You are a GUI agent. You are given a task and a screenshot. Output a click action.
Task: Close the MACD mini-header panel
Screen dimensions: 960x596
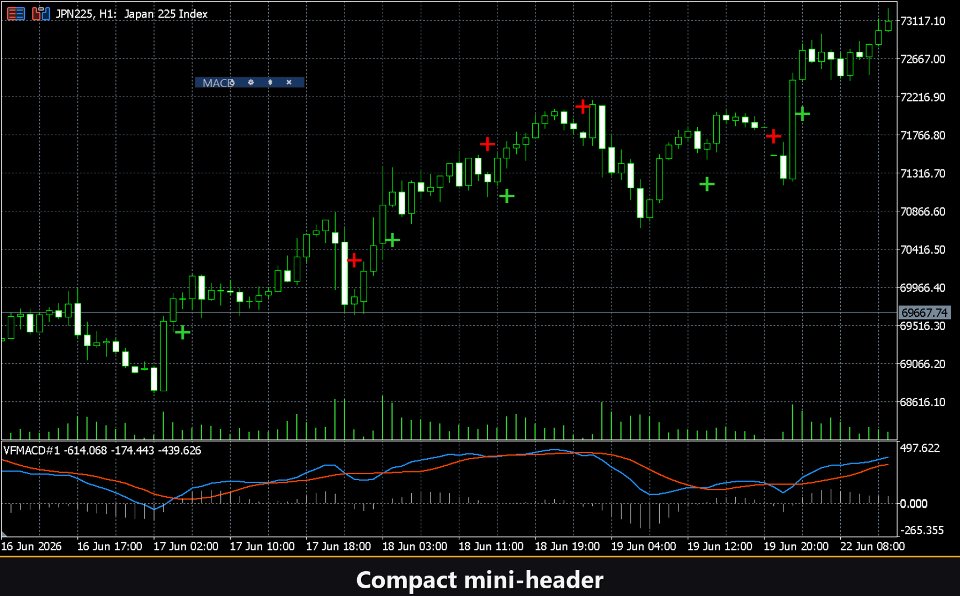coord(289,82)
